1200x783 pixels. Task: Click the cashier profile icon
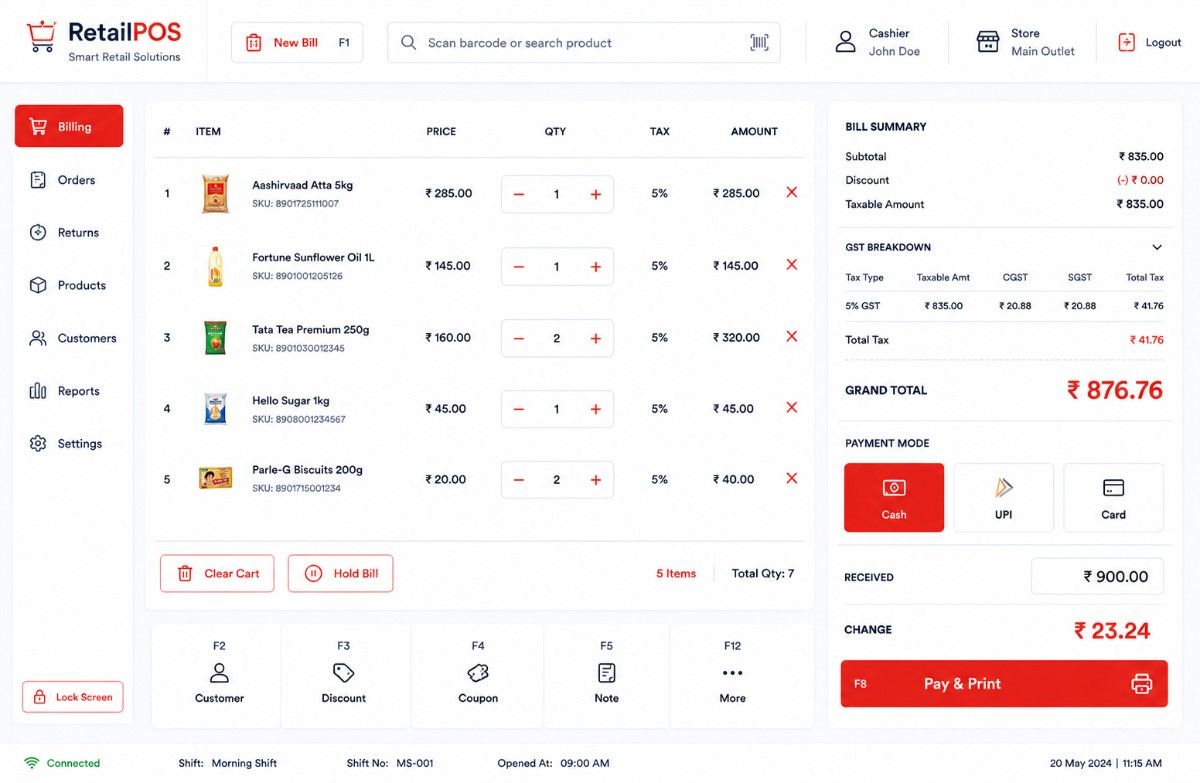pyautogui.click(x=846, y=42)
